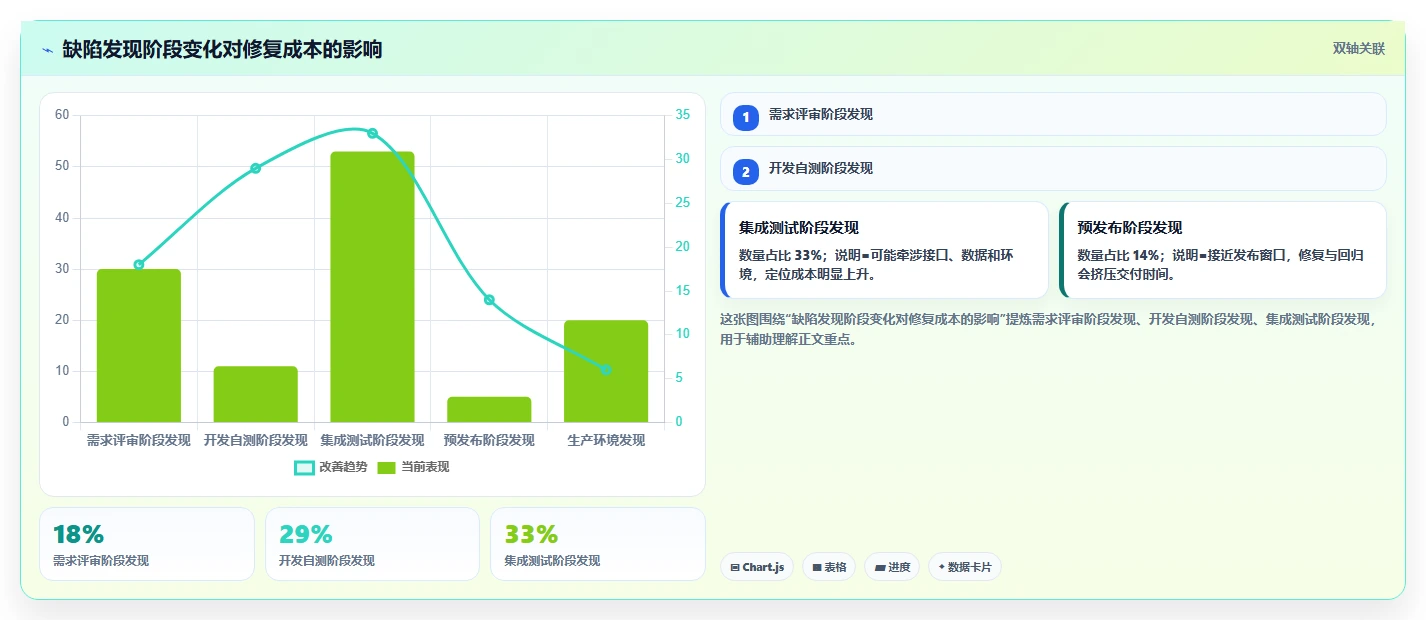Click the 改善趋势 legend color box
The height and width of the screenshot is (620, 1426).
tap(304, 467)
